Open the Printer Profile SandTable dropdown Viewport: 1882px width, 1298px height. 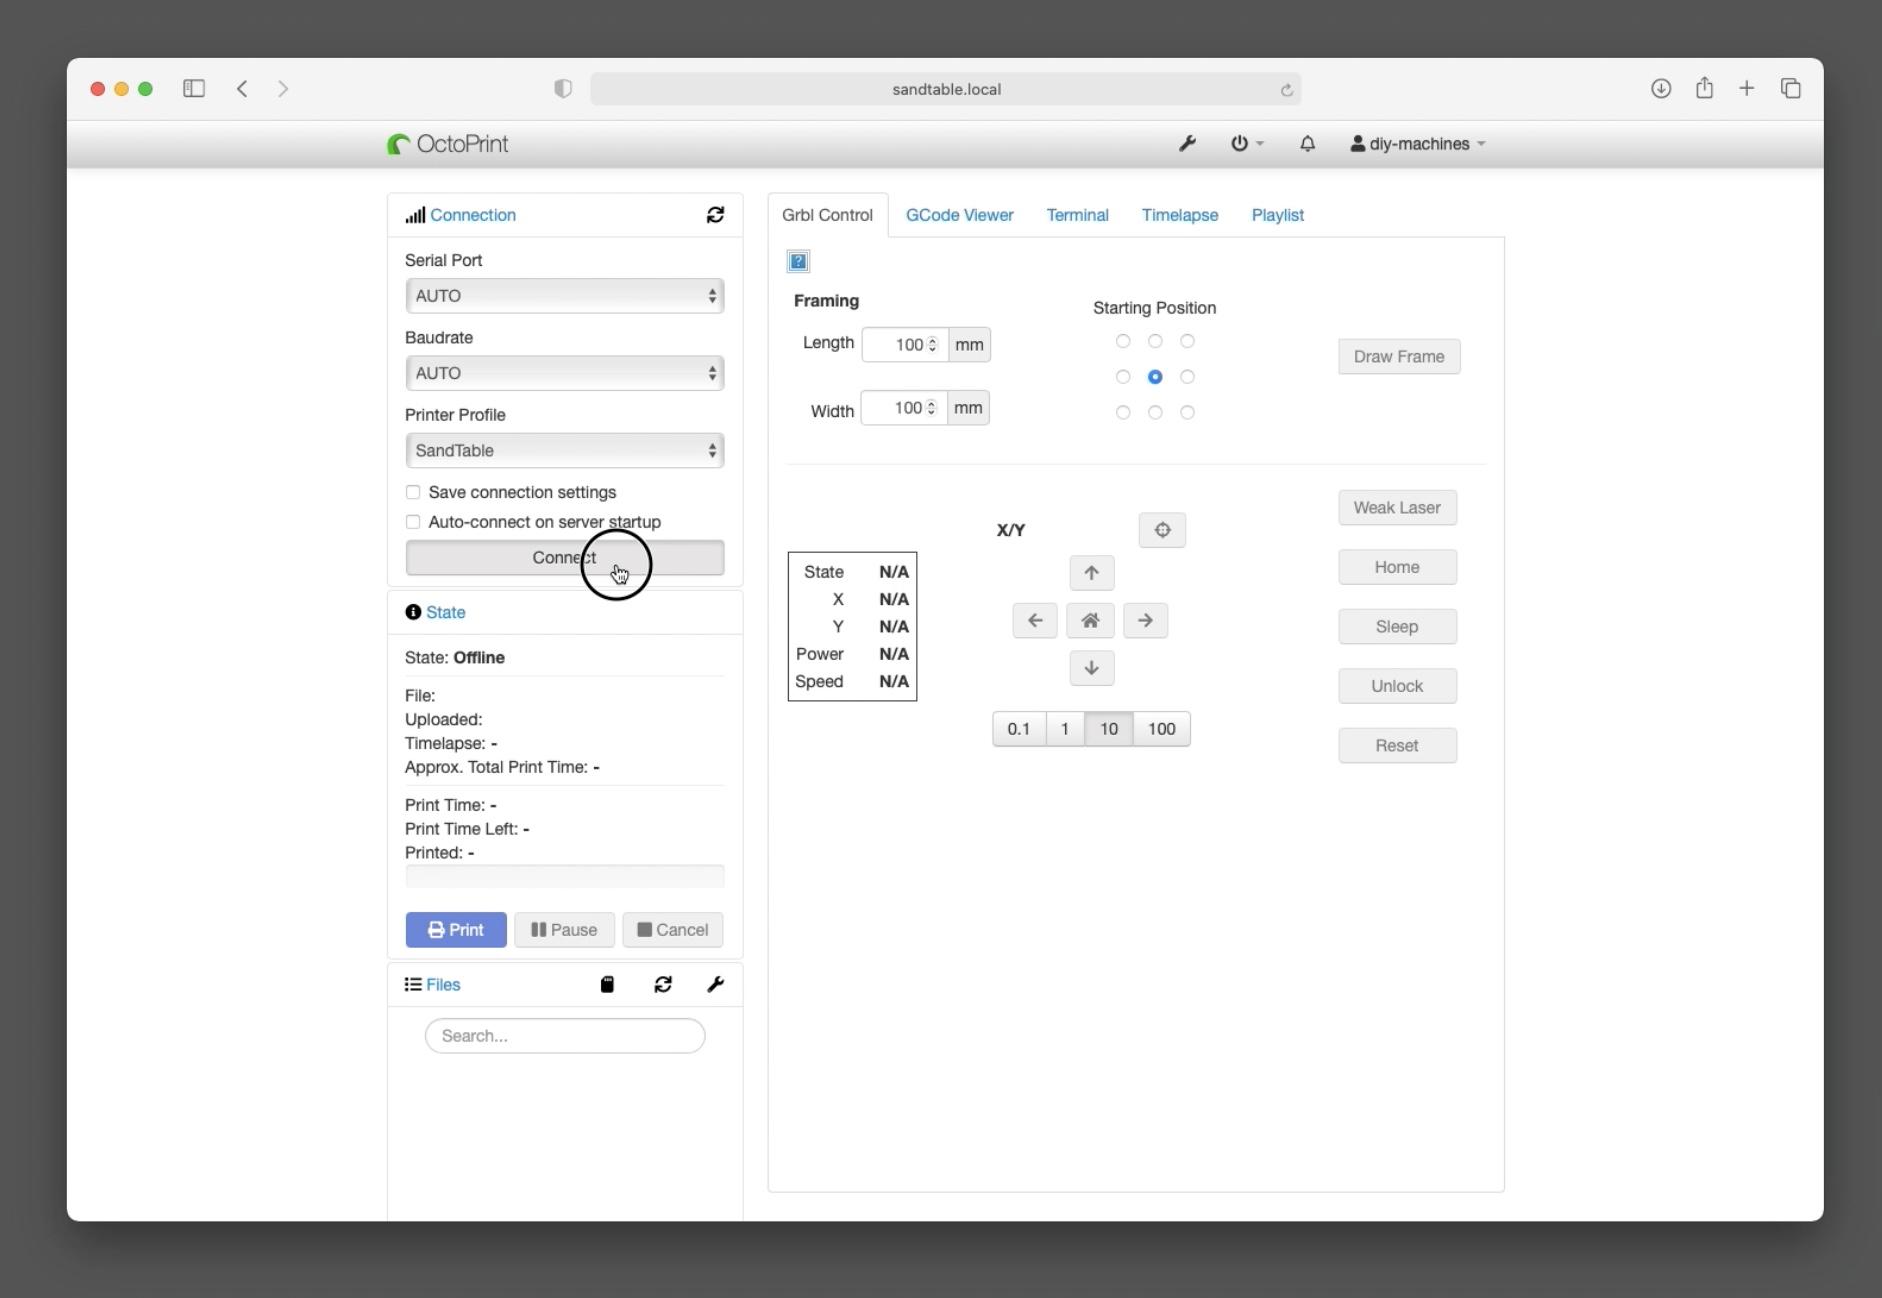(564, 450)
